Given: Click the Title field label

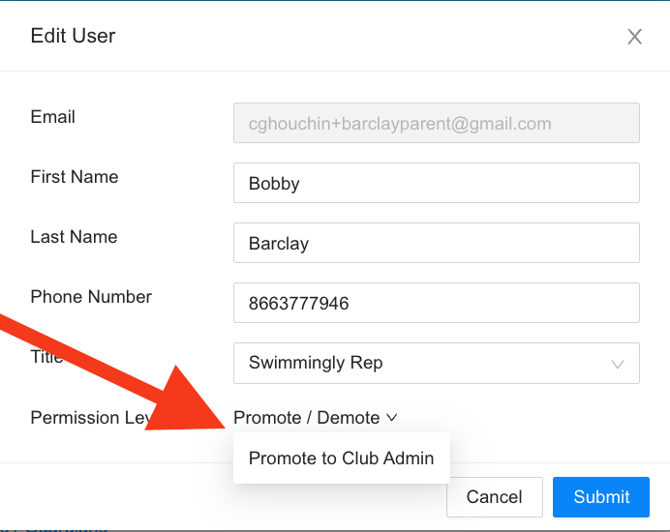Looking at the screenshot, I should tap(42, 357).
